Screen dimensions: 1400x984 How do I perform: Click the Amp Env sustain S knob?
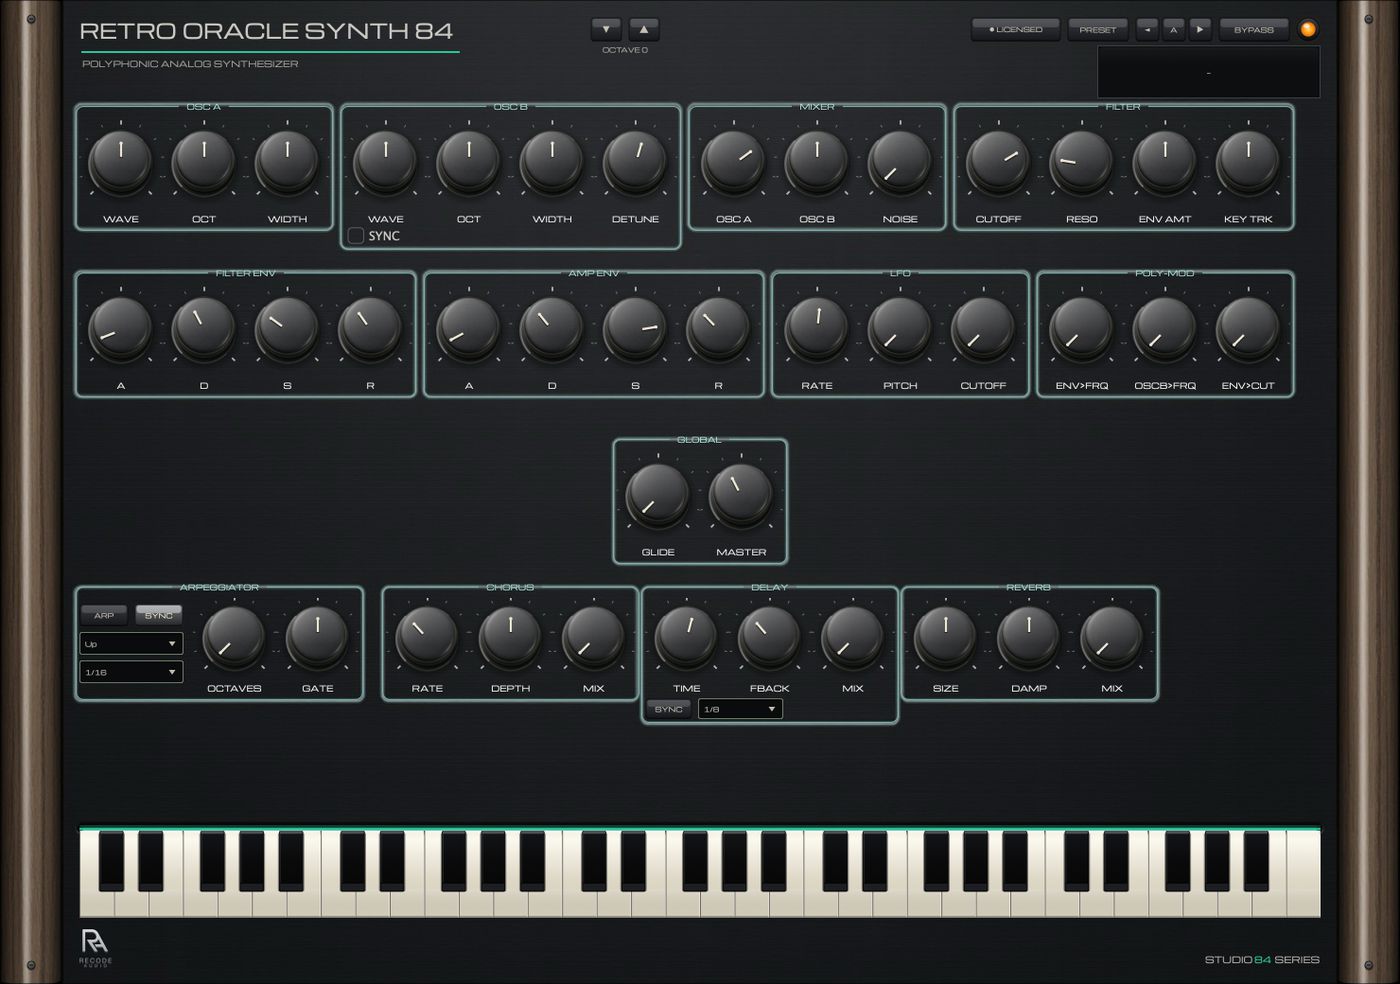point(635,328)
